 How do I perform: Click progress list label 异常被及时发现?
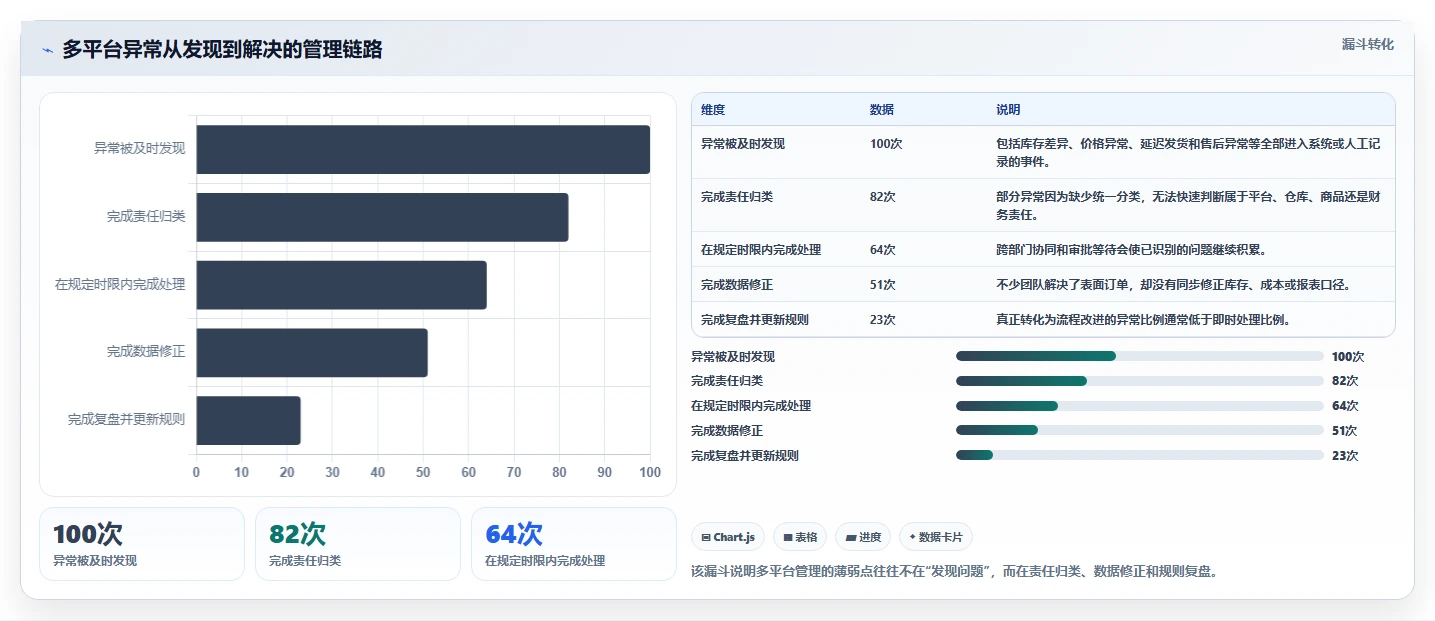[733, 357]
